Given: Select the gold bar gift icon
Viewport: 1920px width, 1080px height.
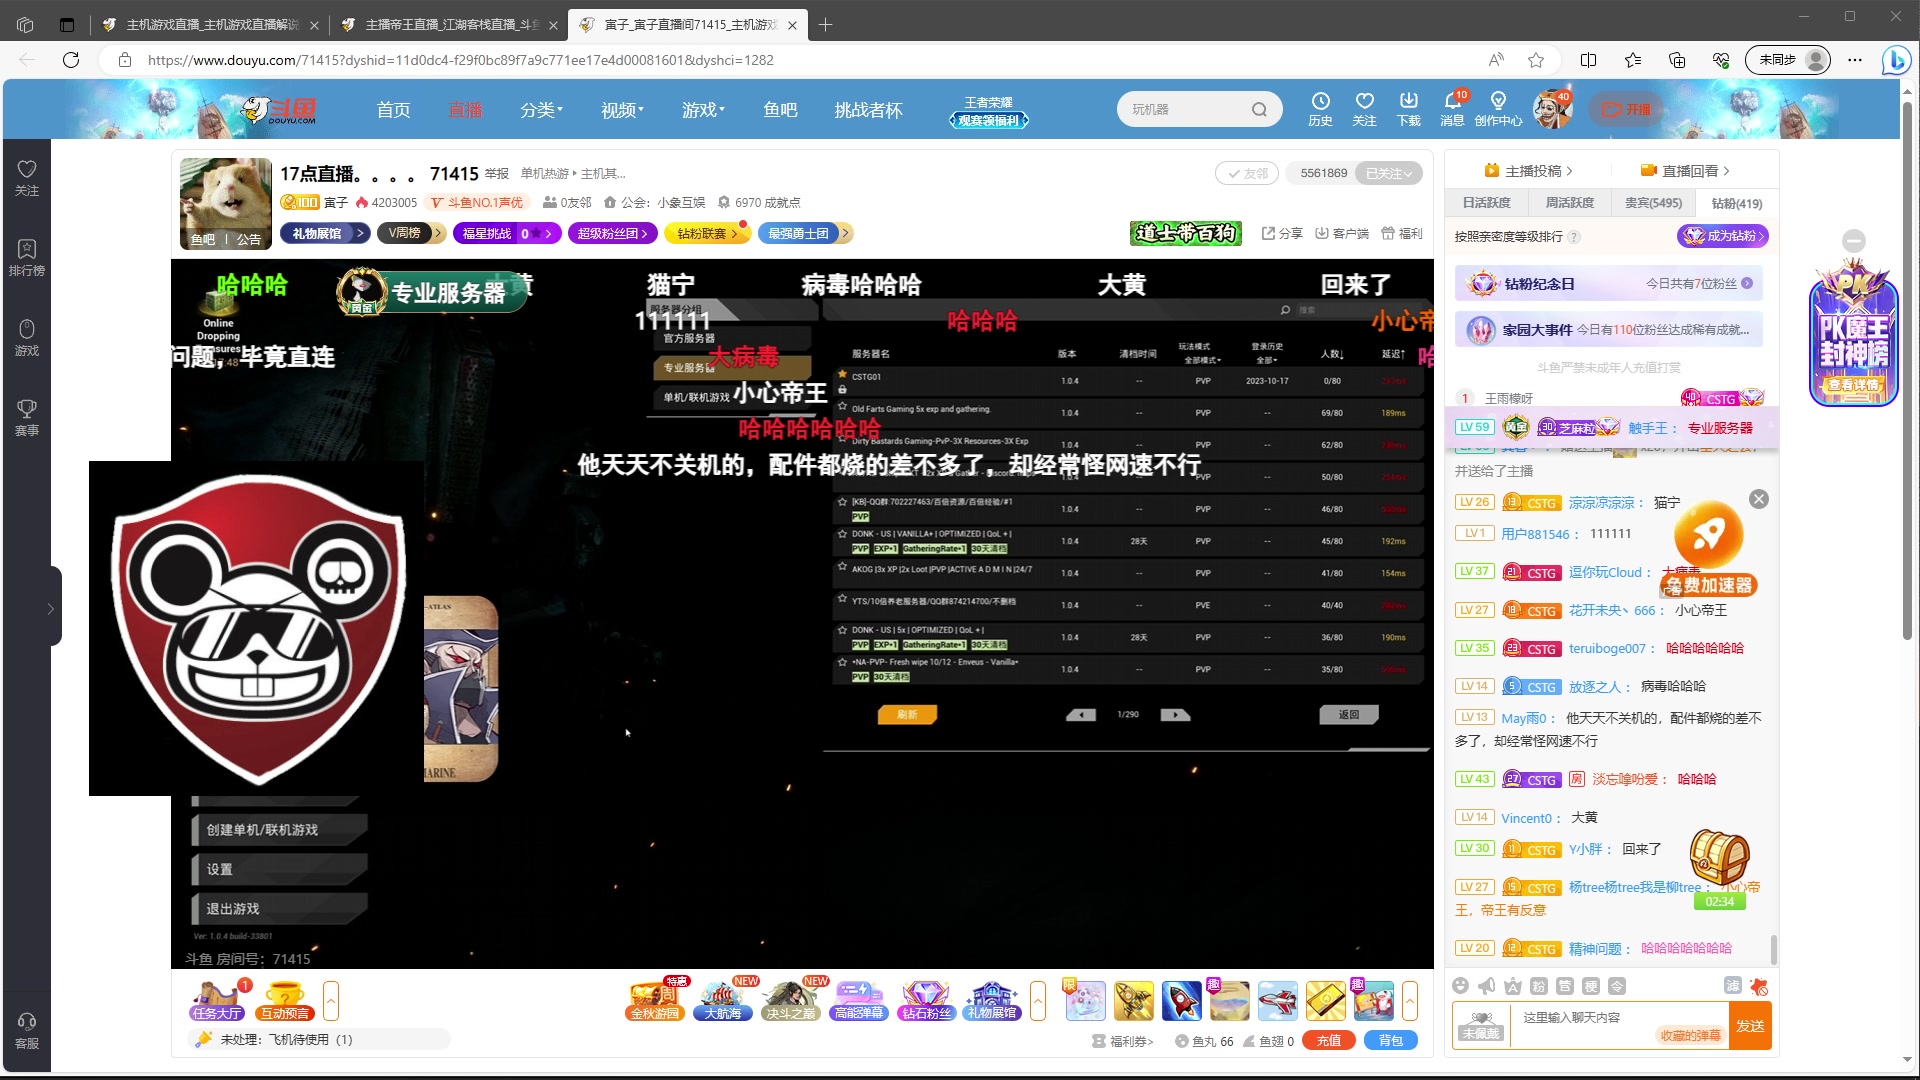Looking at the screenshot, I should click(1326, 1000).
